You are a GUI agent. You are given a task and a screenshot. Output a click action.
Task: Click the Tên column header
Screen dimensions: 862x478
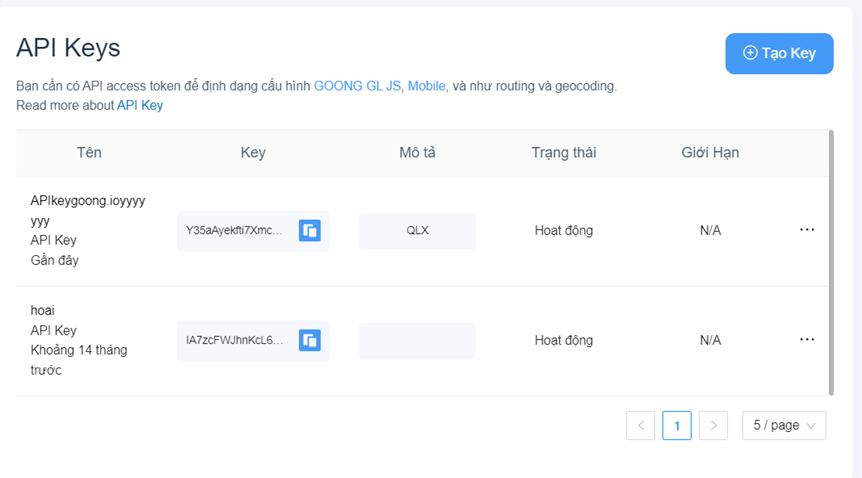coord(89,153)
